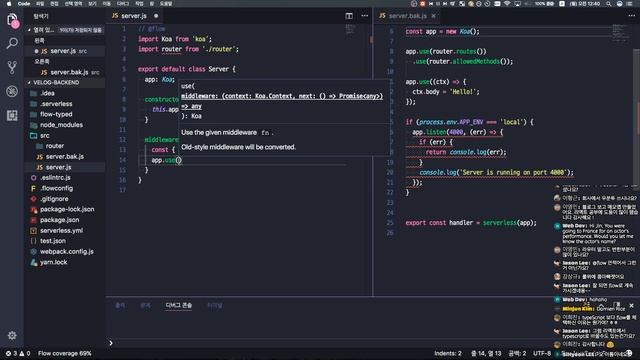The width and height of the screenshot is (640, 360).
Task: Open the package.json file
Action: click(60, 220)
